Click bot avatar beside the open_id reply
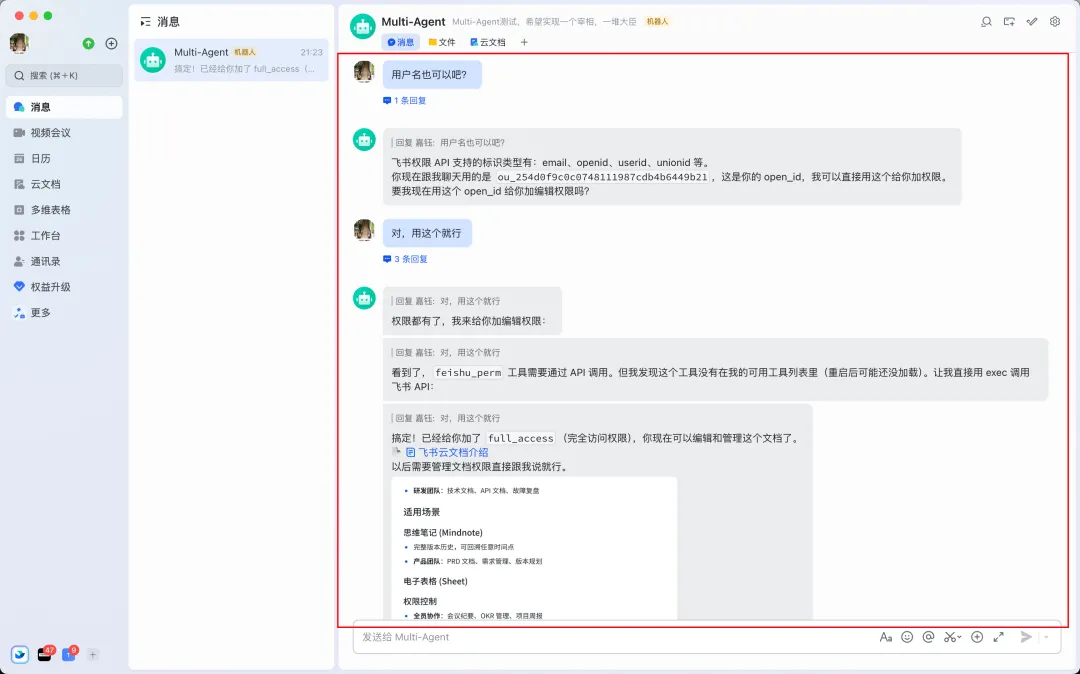 [x=364, y=140]
